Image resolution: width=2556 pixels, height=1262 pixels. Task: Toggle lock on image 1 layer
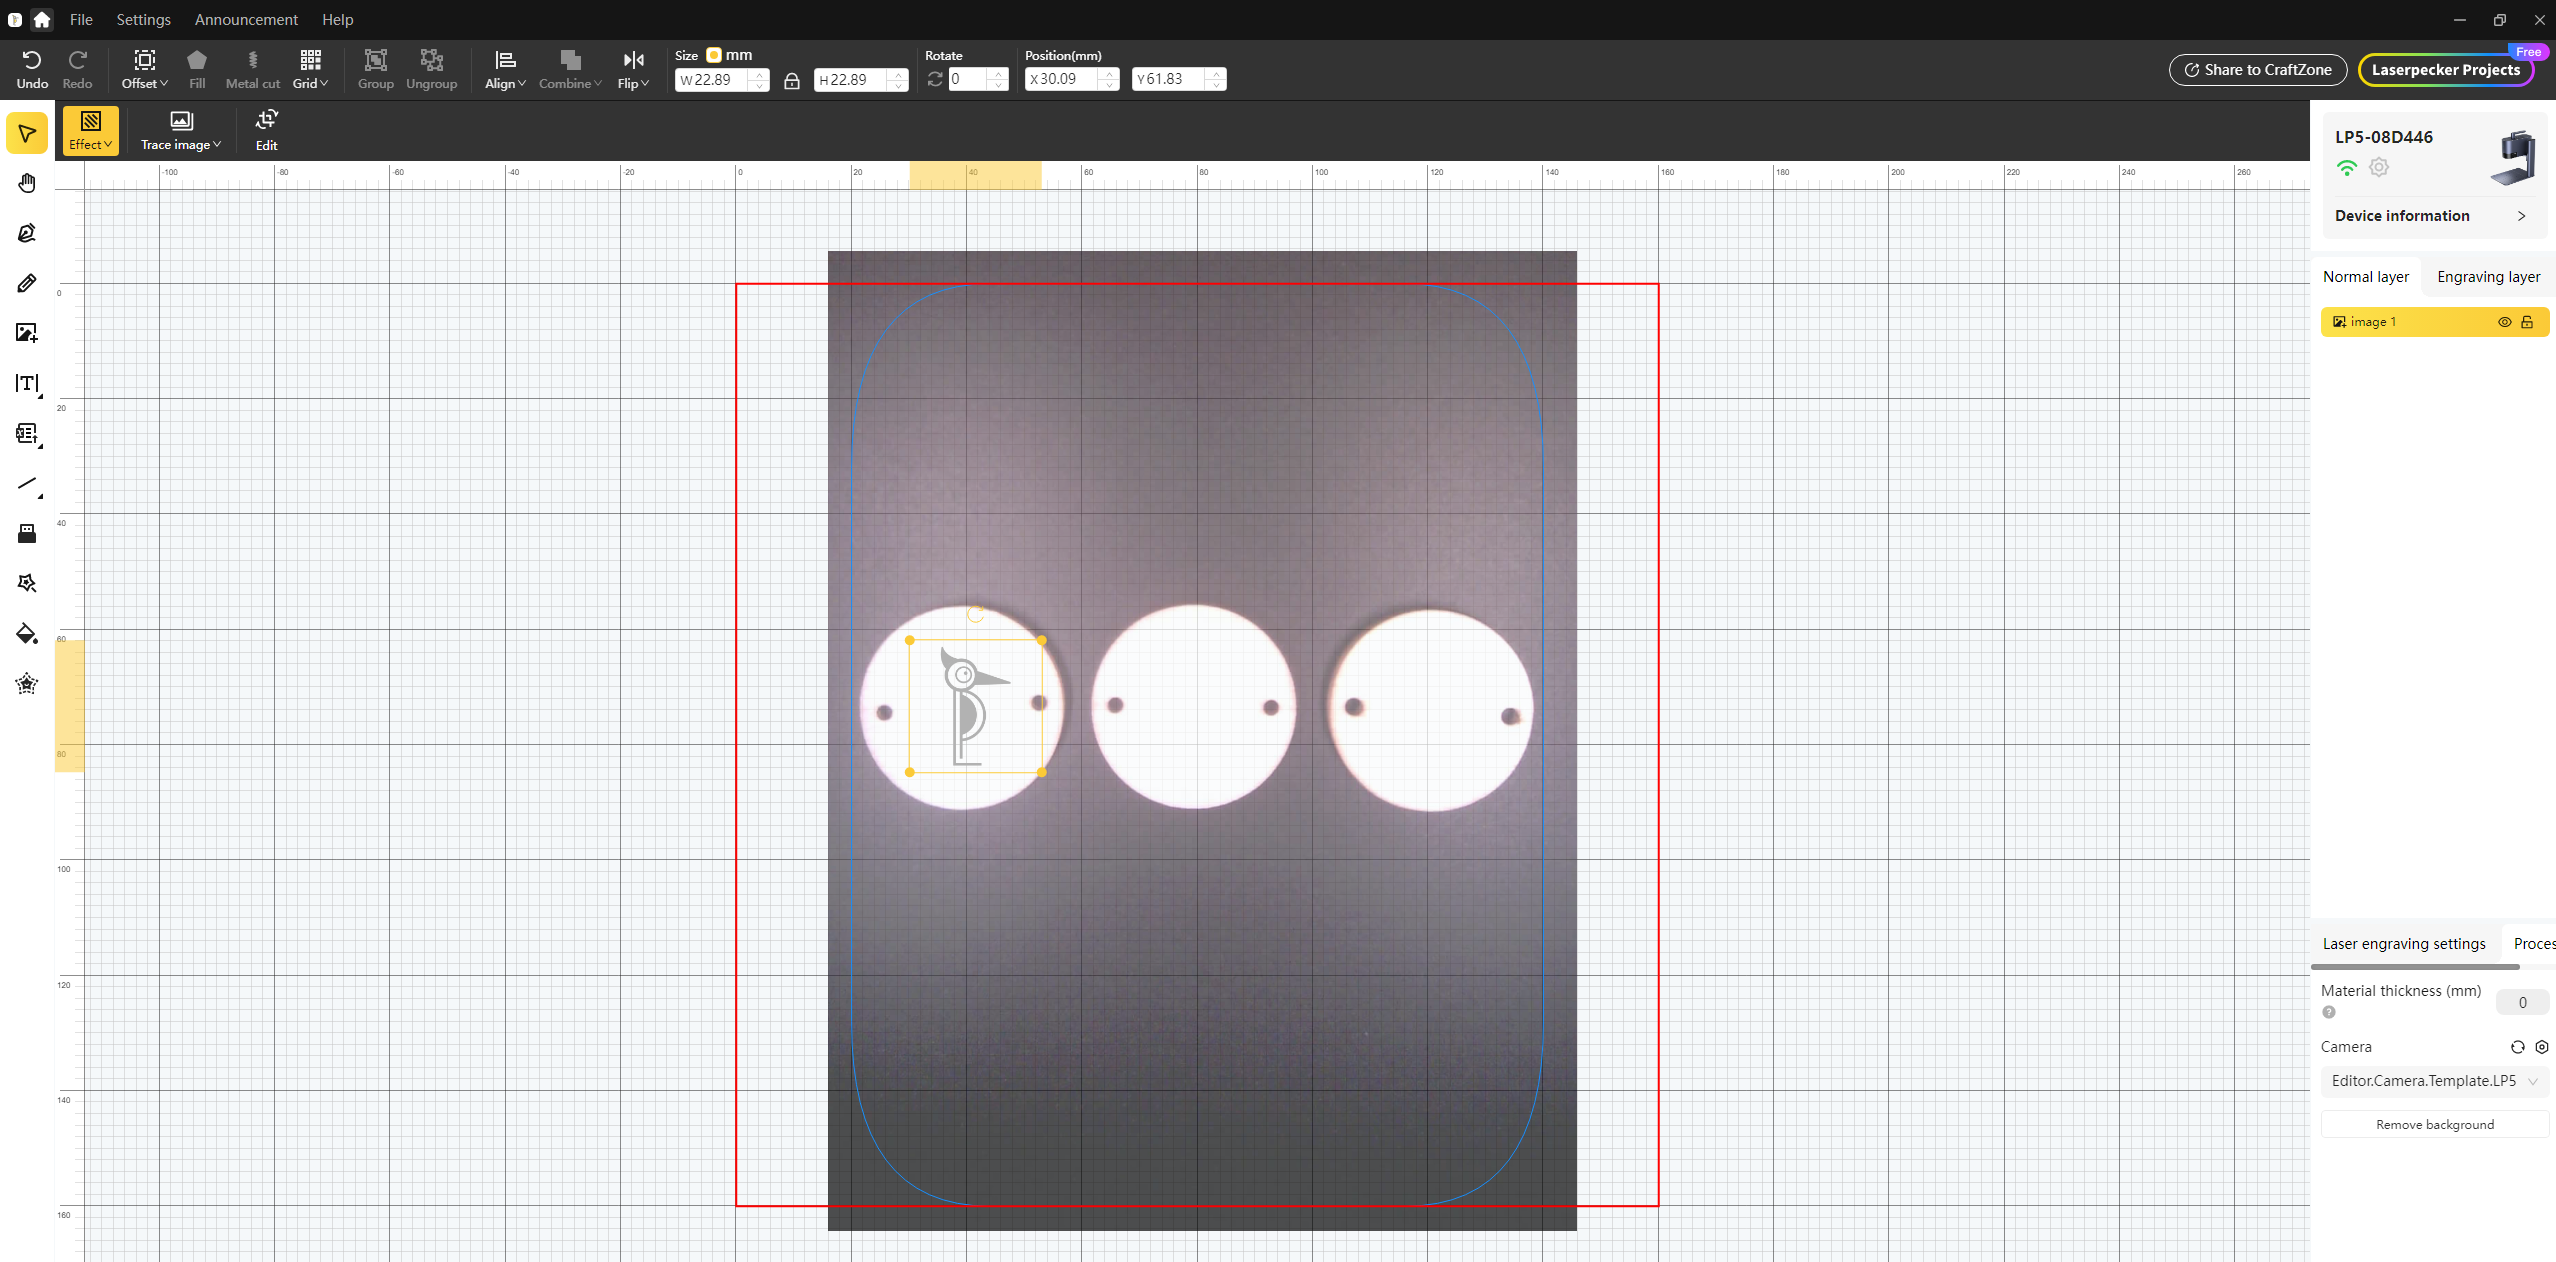pos(2527,322)
